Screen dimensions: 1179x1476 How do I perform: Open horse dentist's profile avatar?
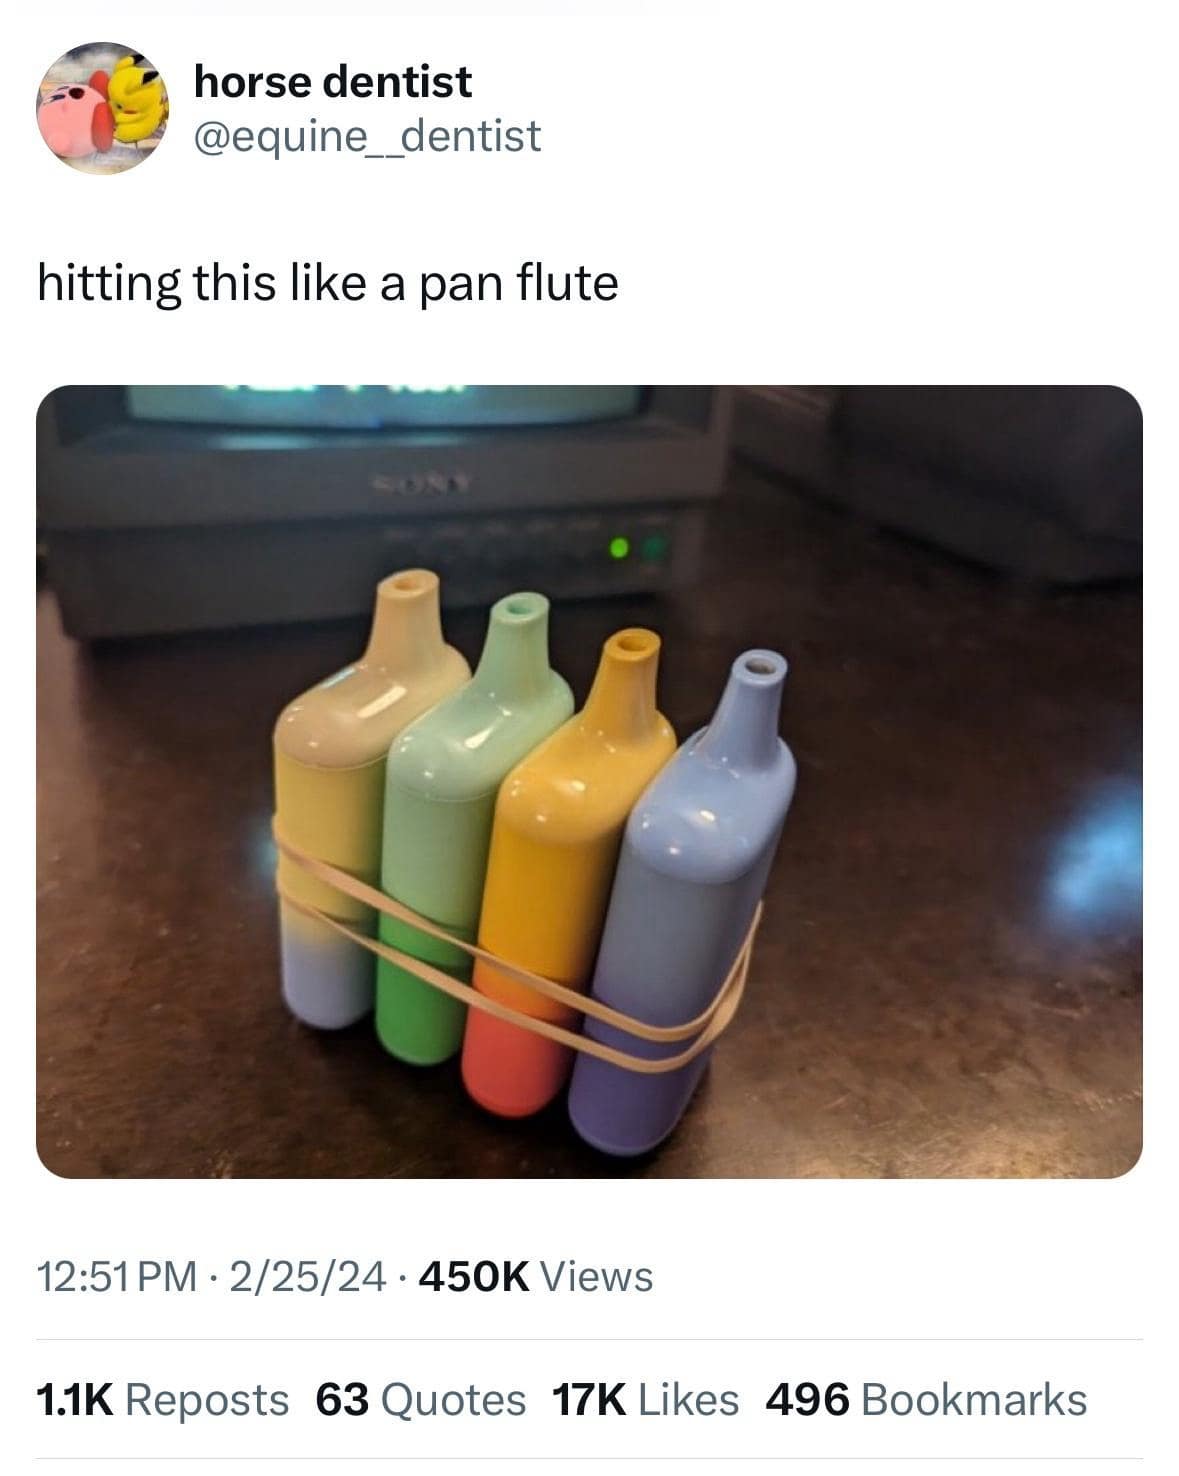point(103,108)
